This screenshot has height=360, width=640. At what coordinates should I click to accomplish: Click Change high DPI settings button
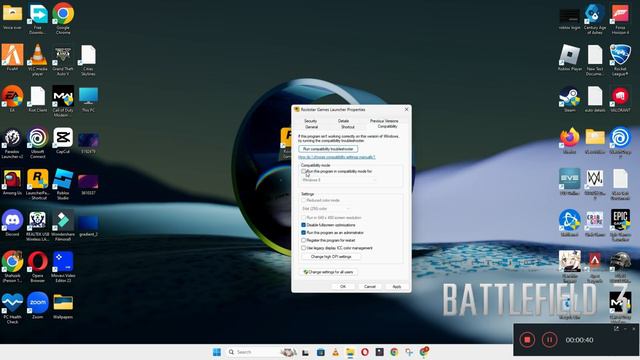[x=331, y=257]
